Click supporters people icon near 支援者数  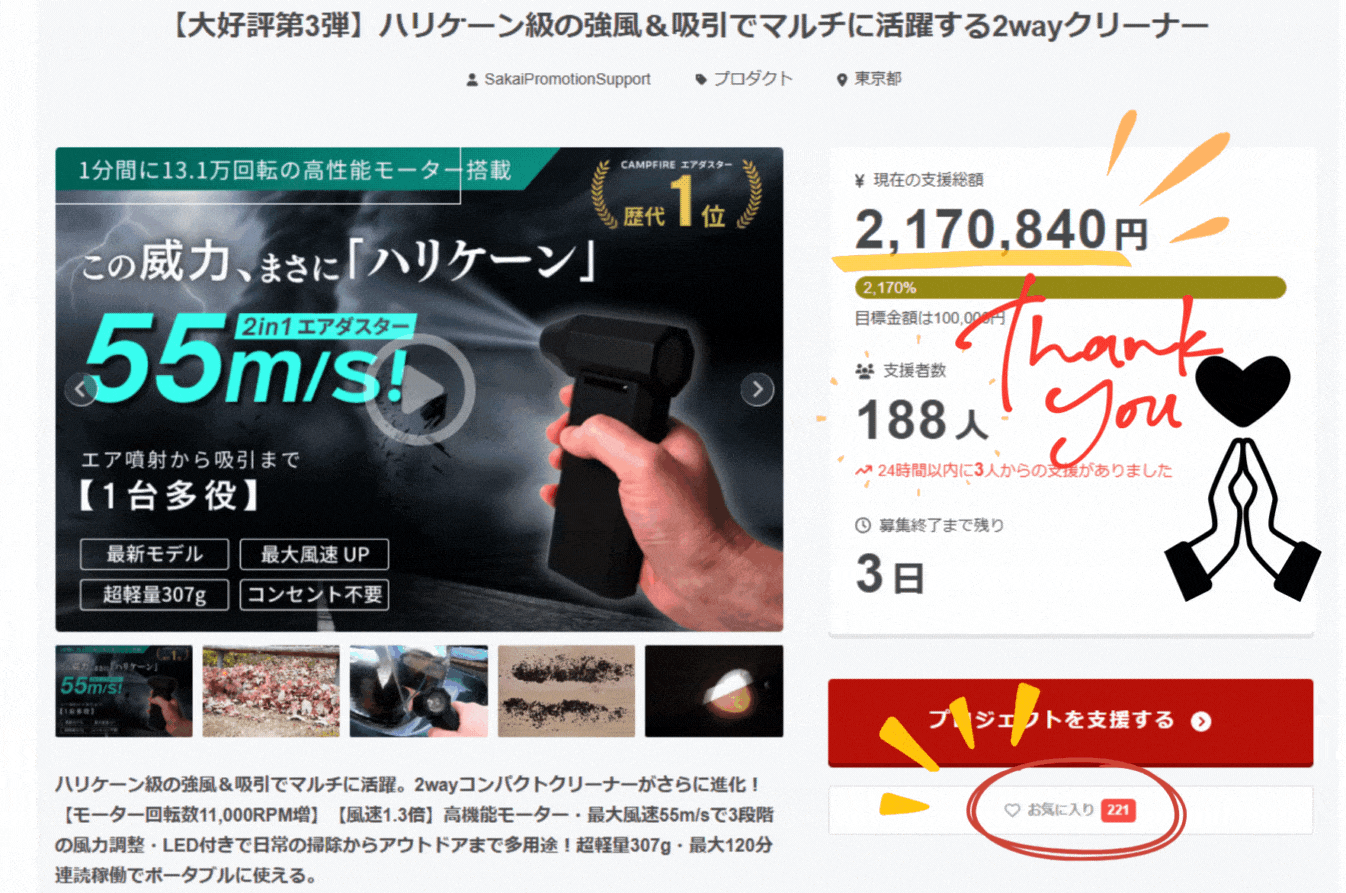click(x=865, y=371)
